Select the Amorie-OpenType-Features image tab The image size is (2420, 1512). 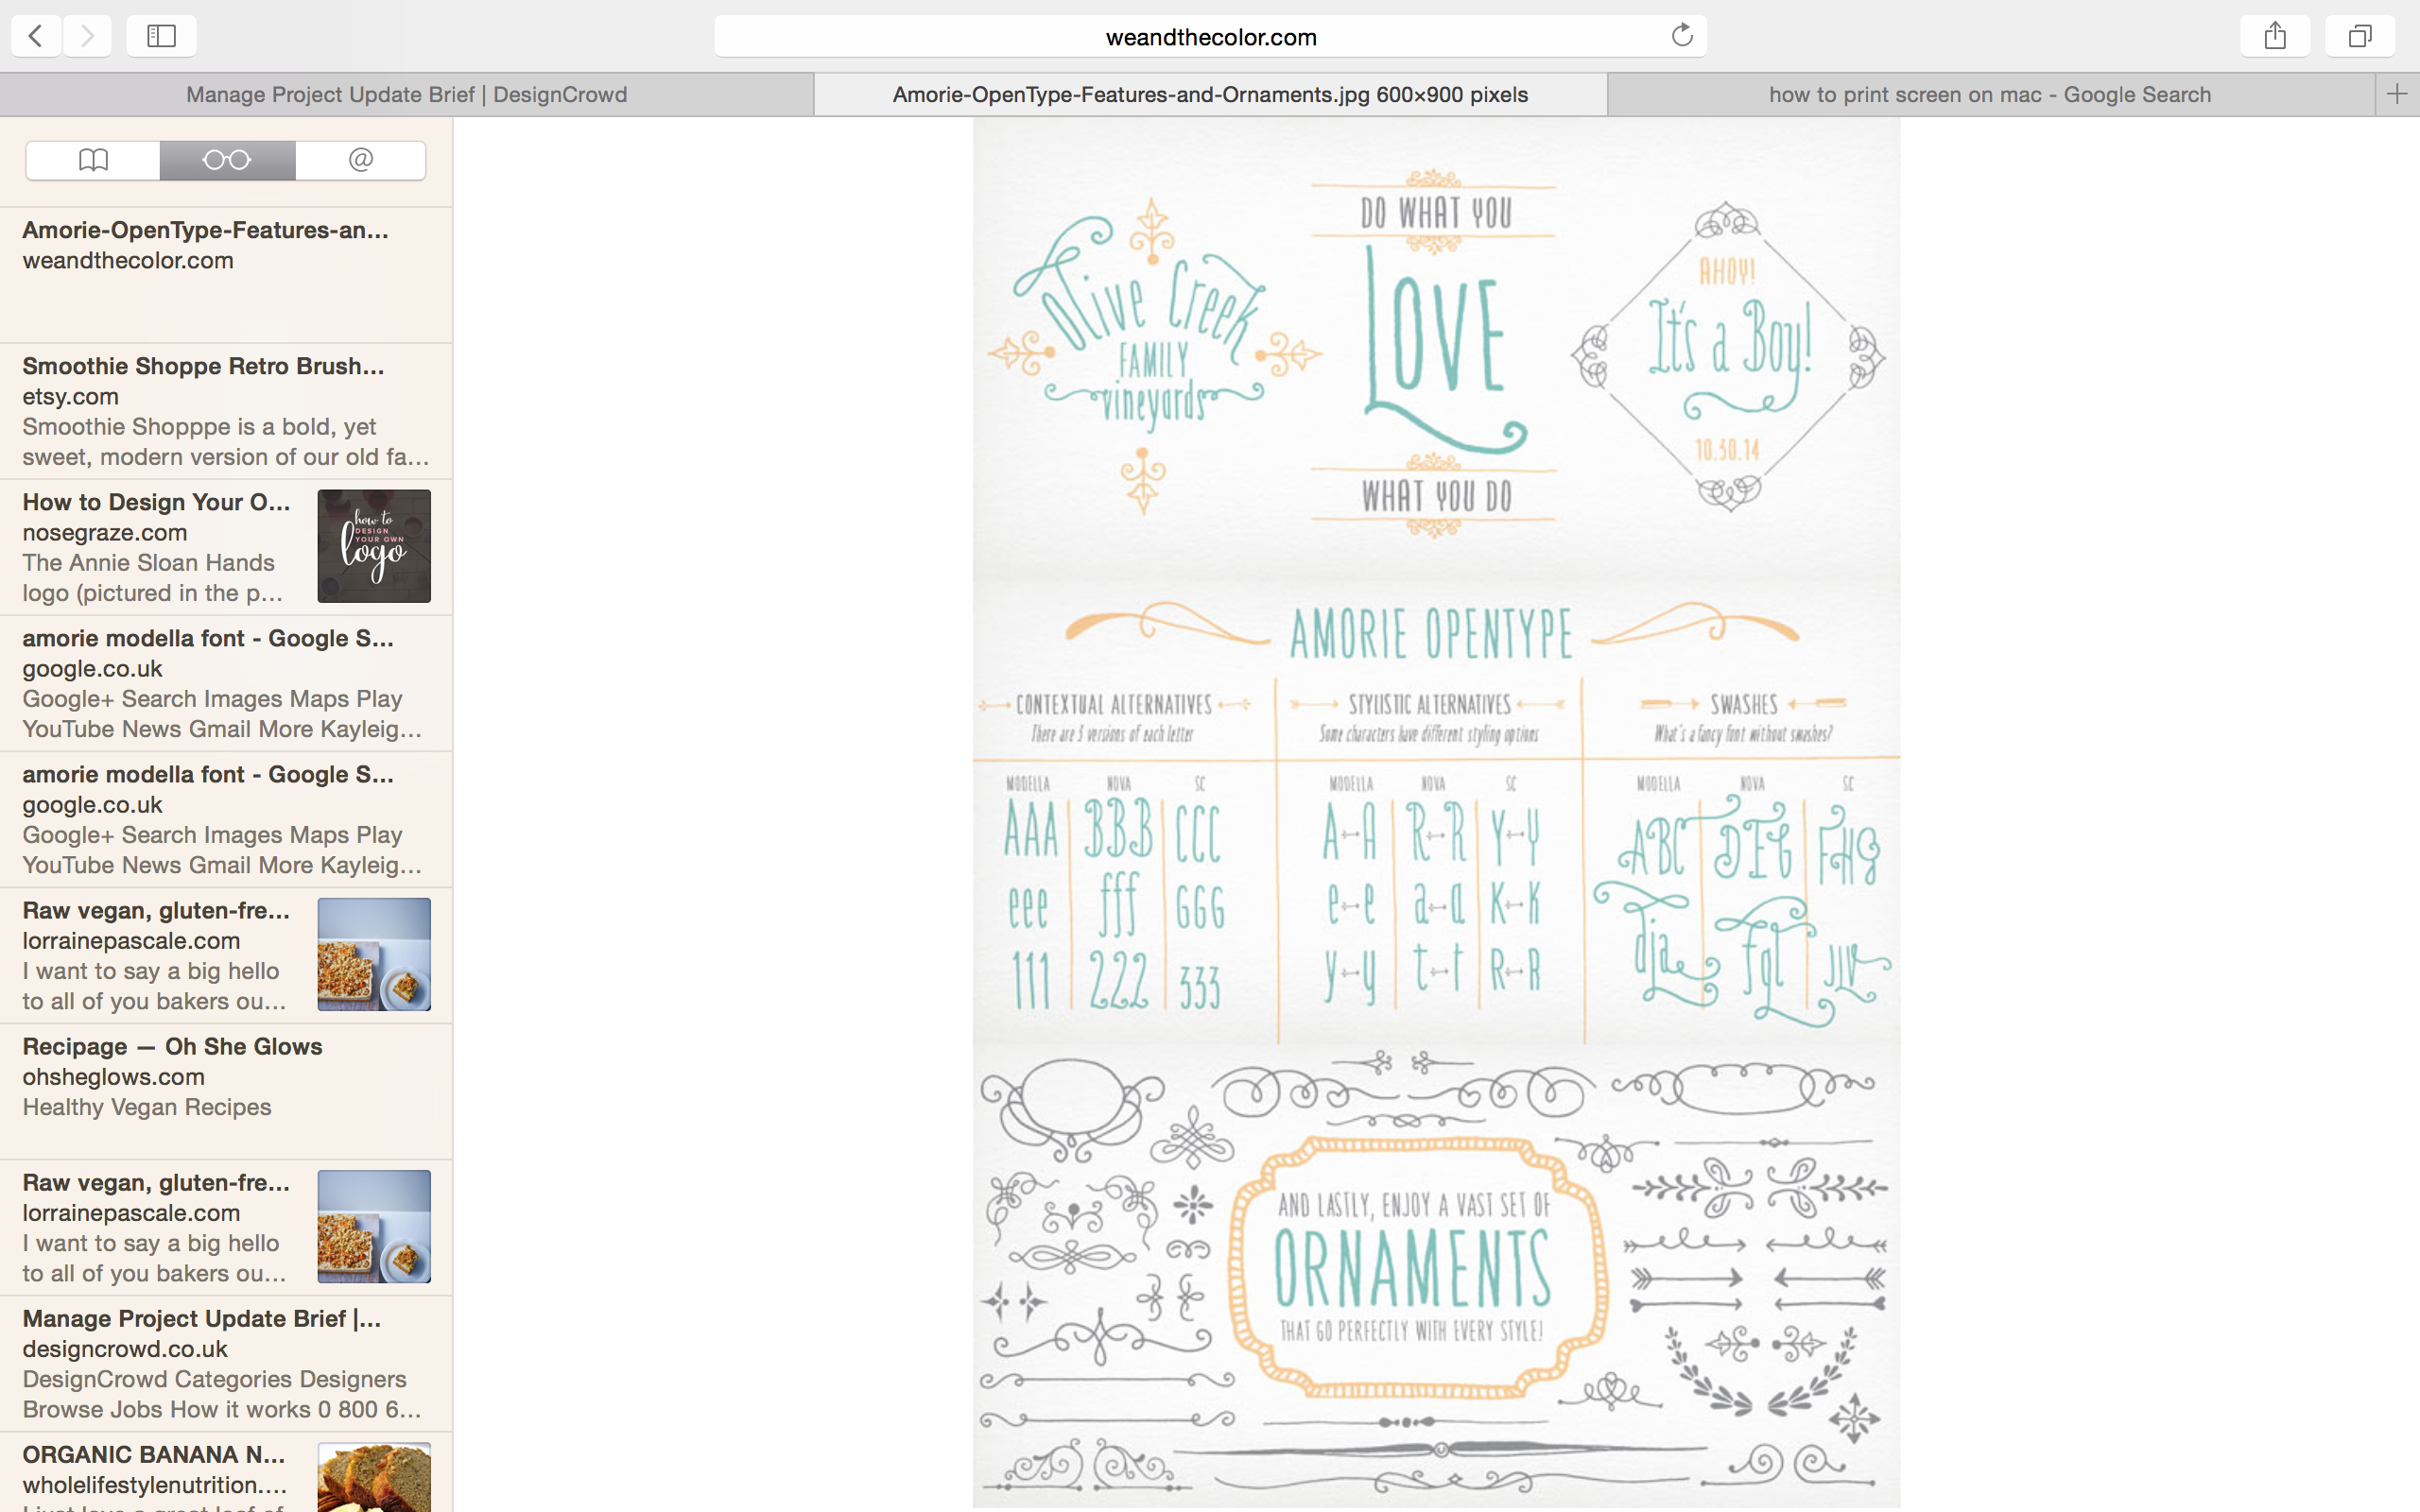pos(1209,94)
